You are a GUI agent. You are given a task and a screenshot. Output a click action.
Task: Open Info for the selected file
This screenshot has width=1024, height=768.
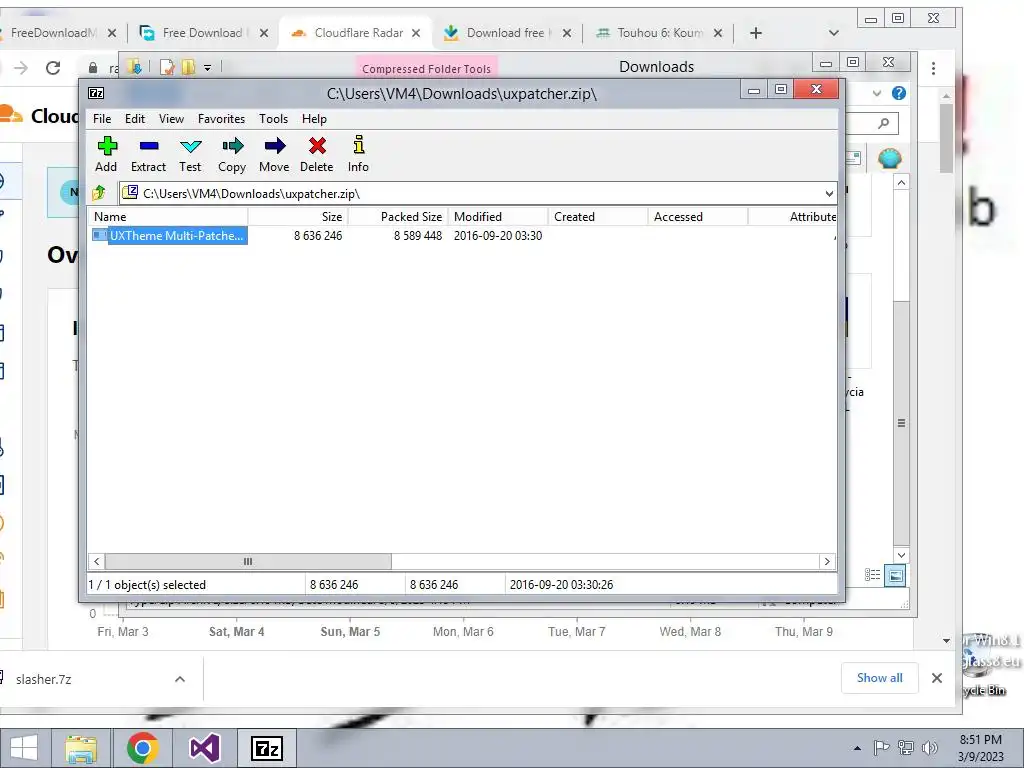click(358, 154)
